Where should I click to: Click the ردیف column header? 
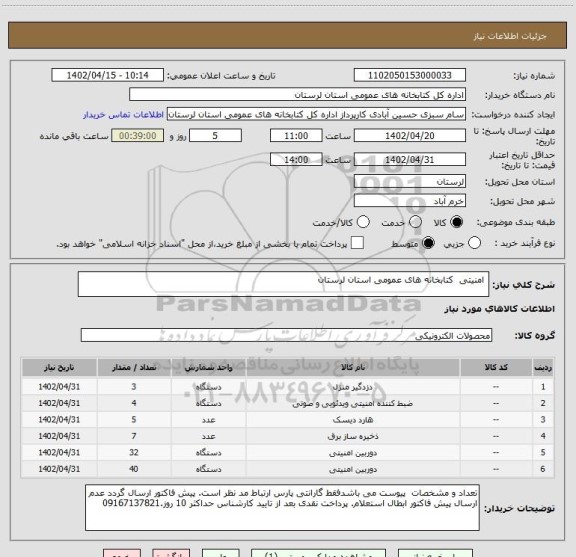pyautogui.click(x=543, y=367)
